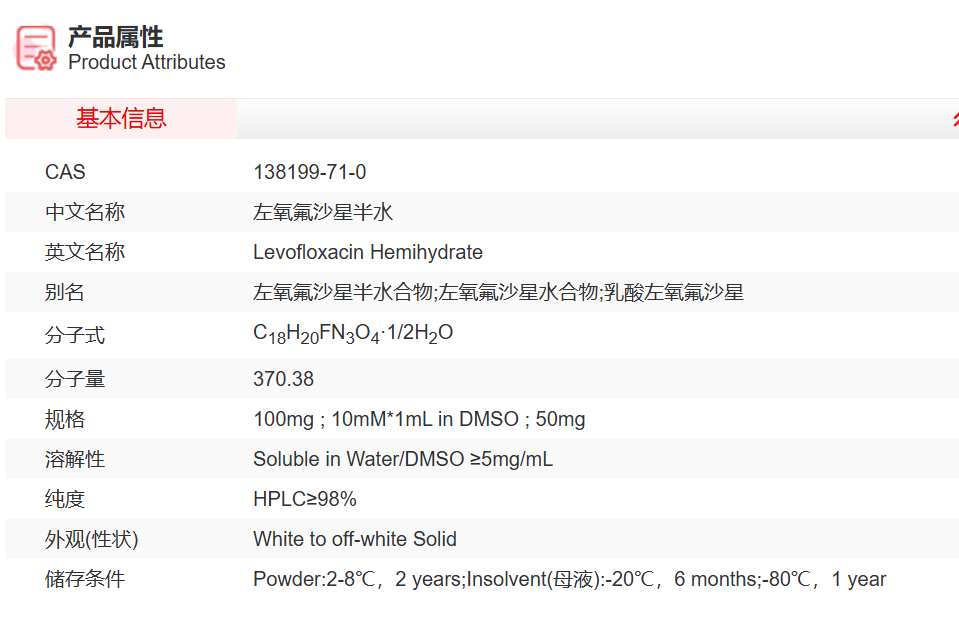Click the 规格 specification value with 100mg

click(x=419, y=419)
